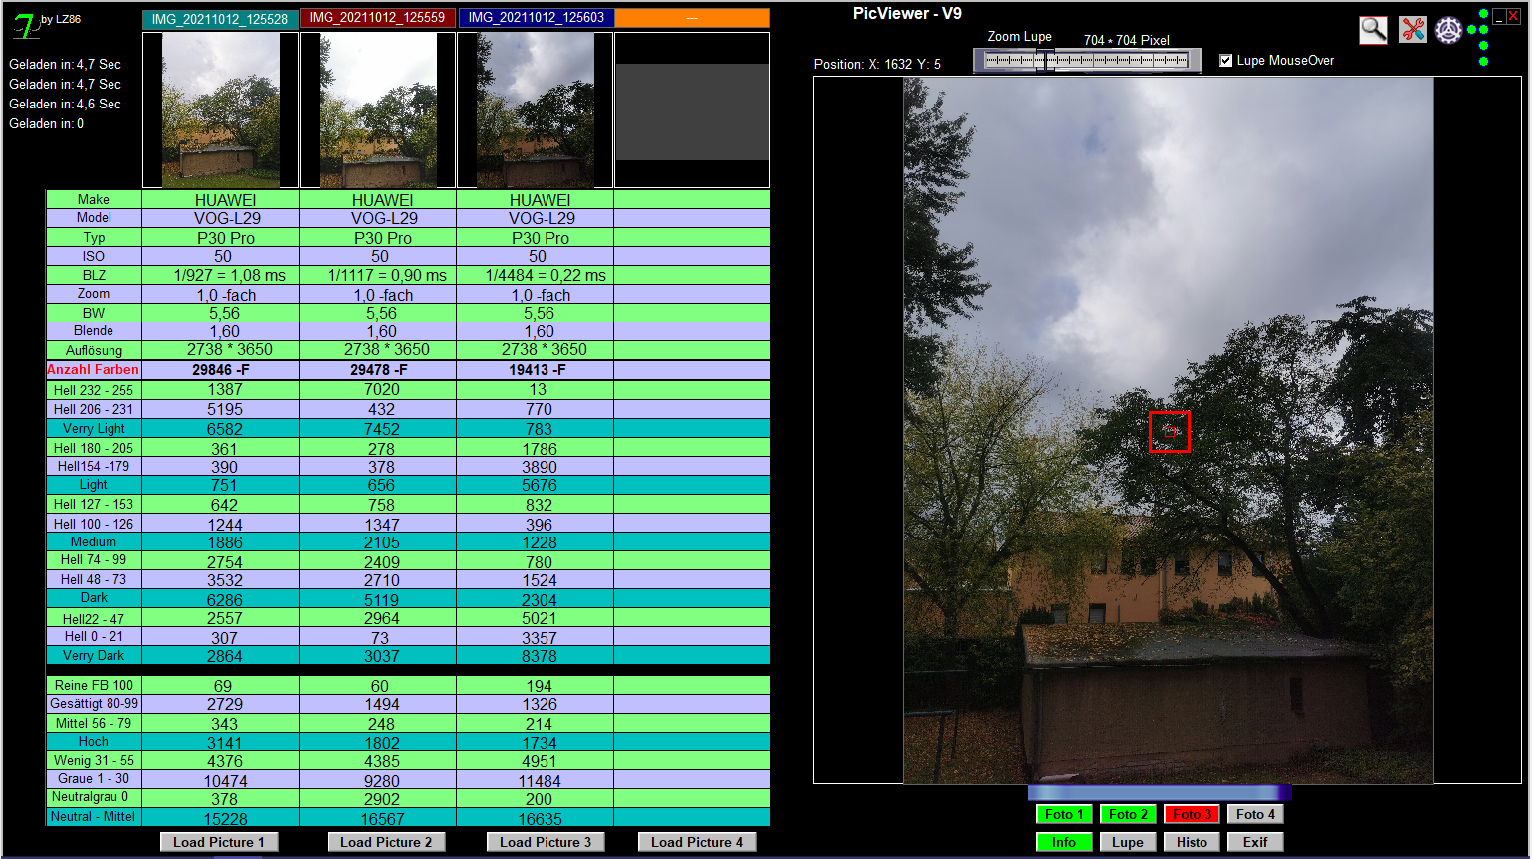This screenshot has height=859, width=1532.
Task: Click the 1/1117 = 0,90 ms exposure cell
Action: 378,275
